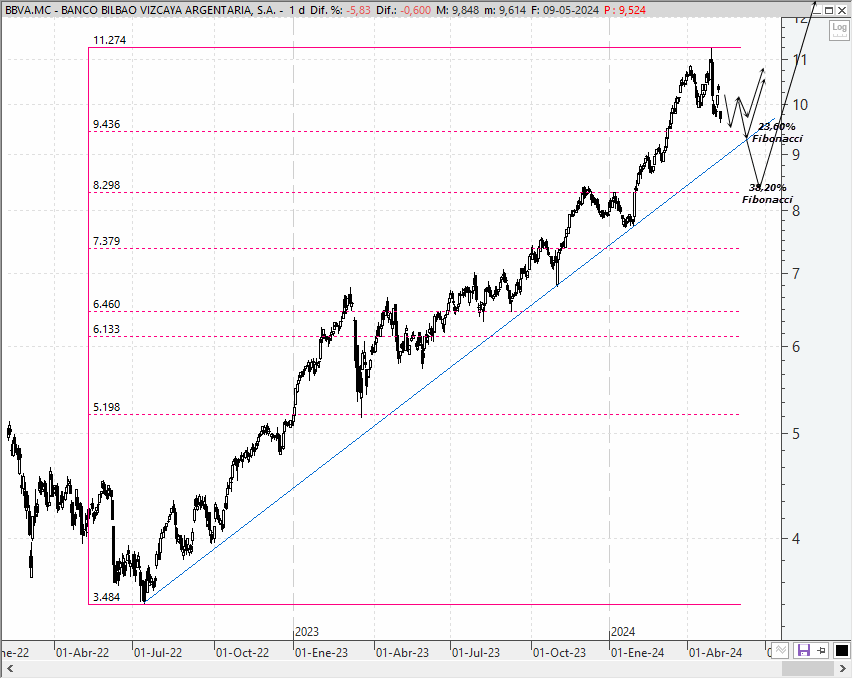Click the 7.379 Fibonacci level label
The height and width of the screenshot is (679, 853).
(107, 241)
